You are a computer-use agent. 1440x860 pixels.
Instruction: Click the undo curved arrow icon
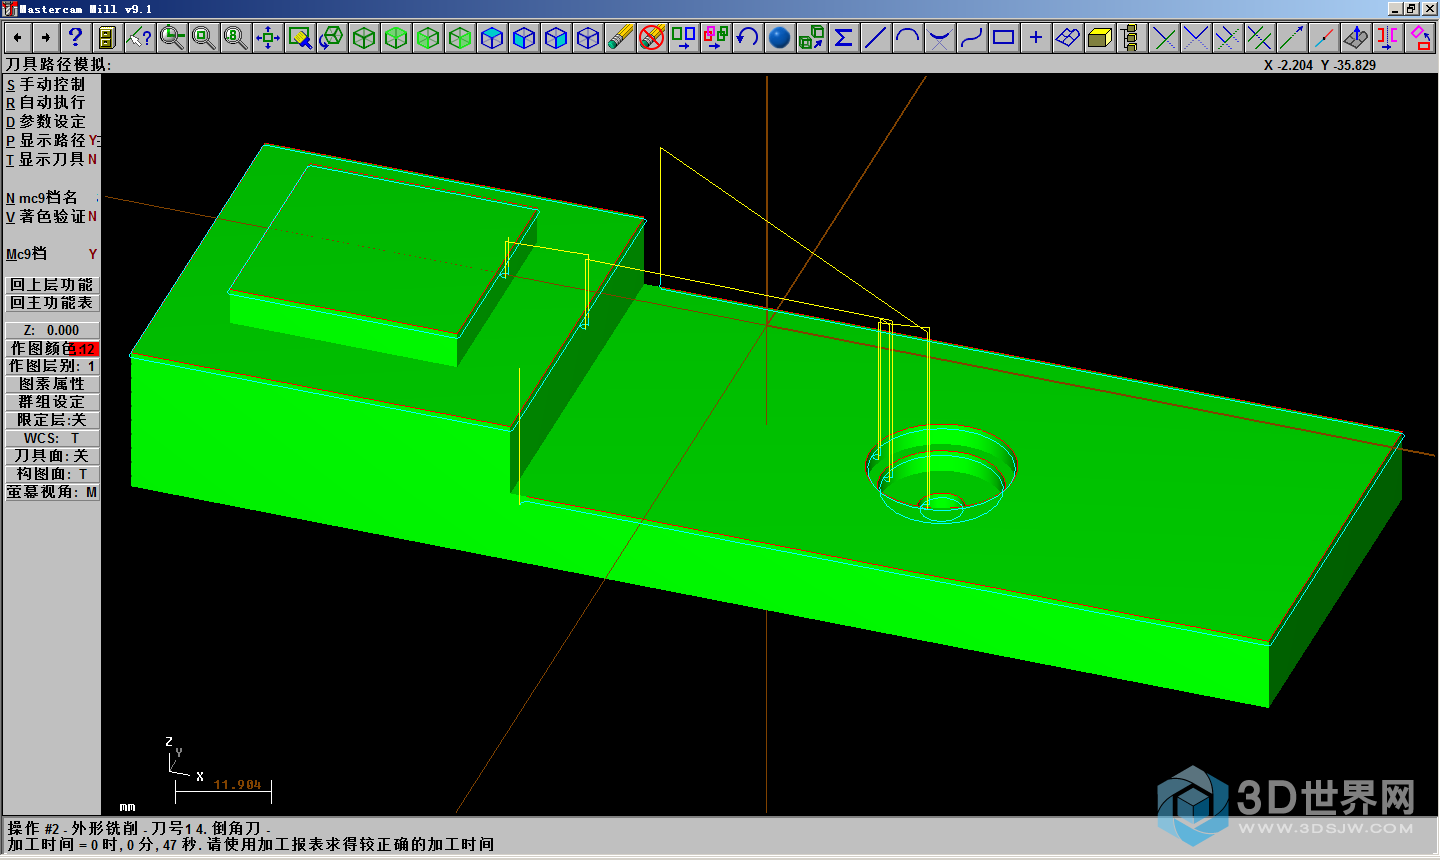pyautogui.click(x=748, y=38)
